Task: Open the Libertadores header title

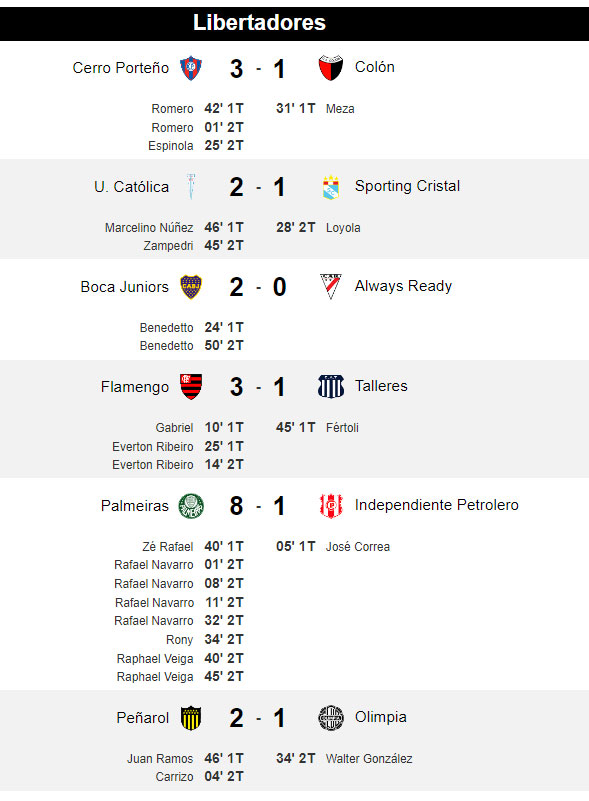Action: (259, 22)
